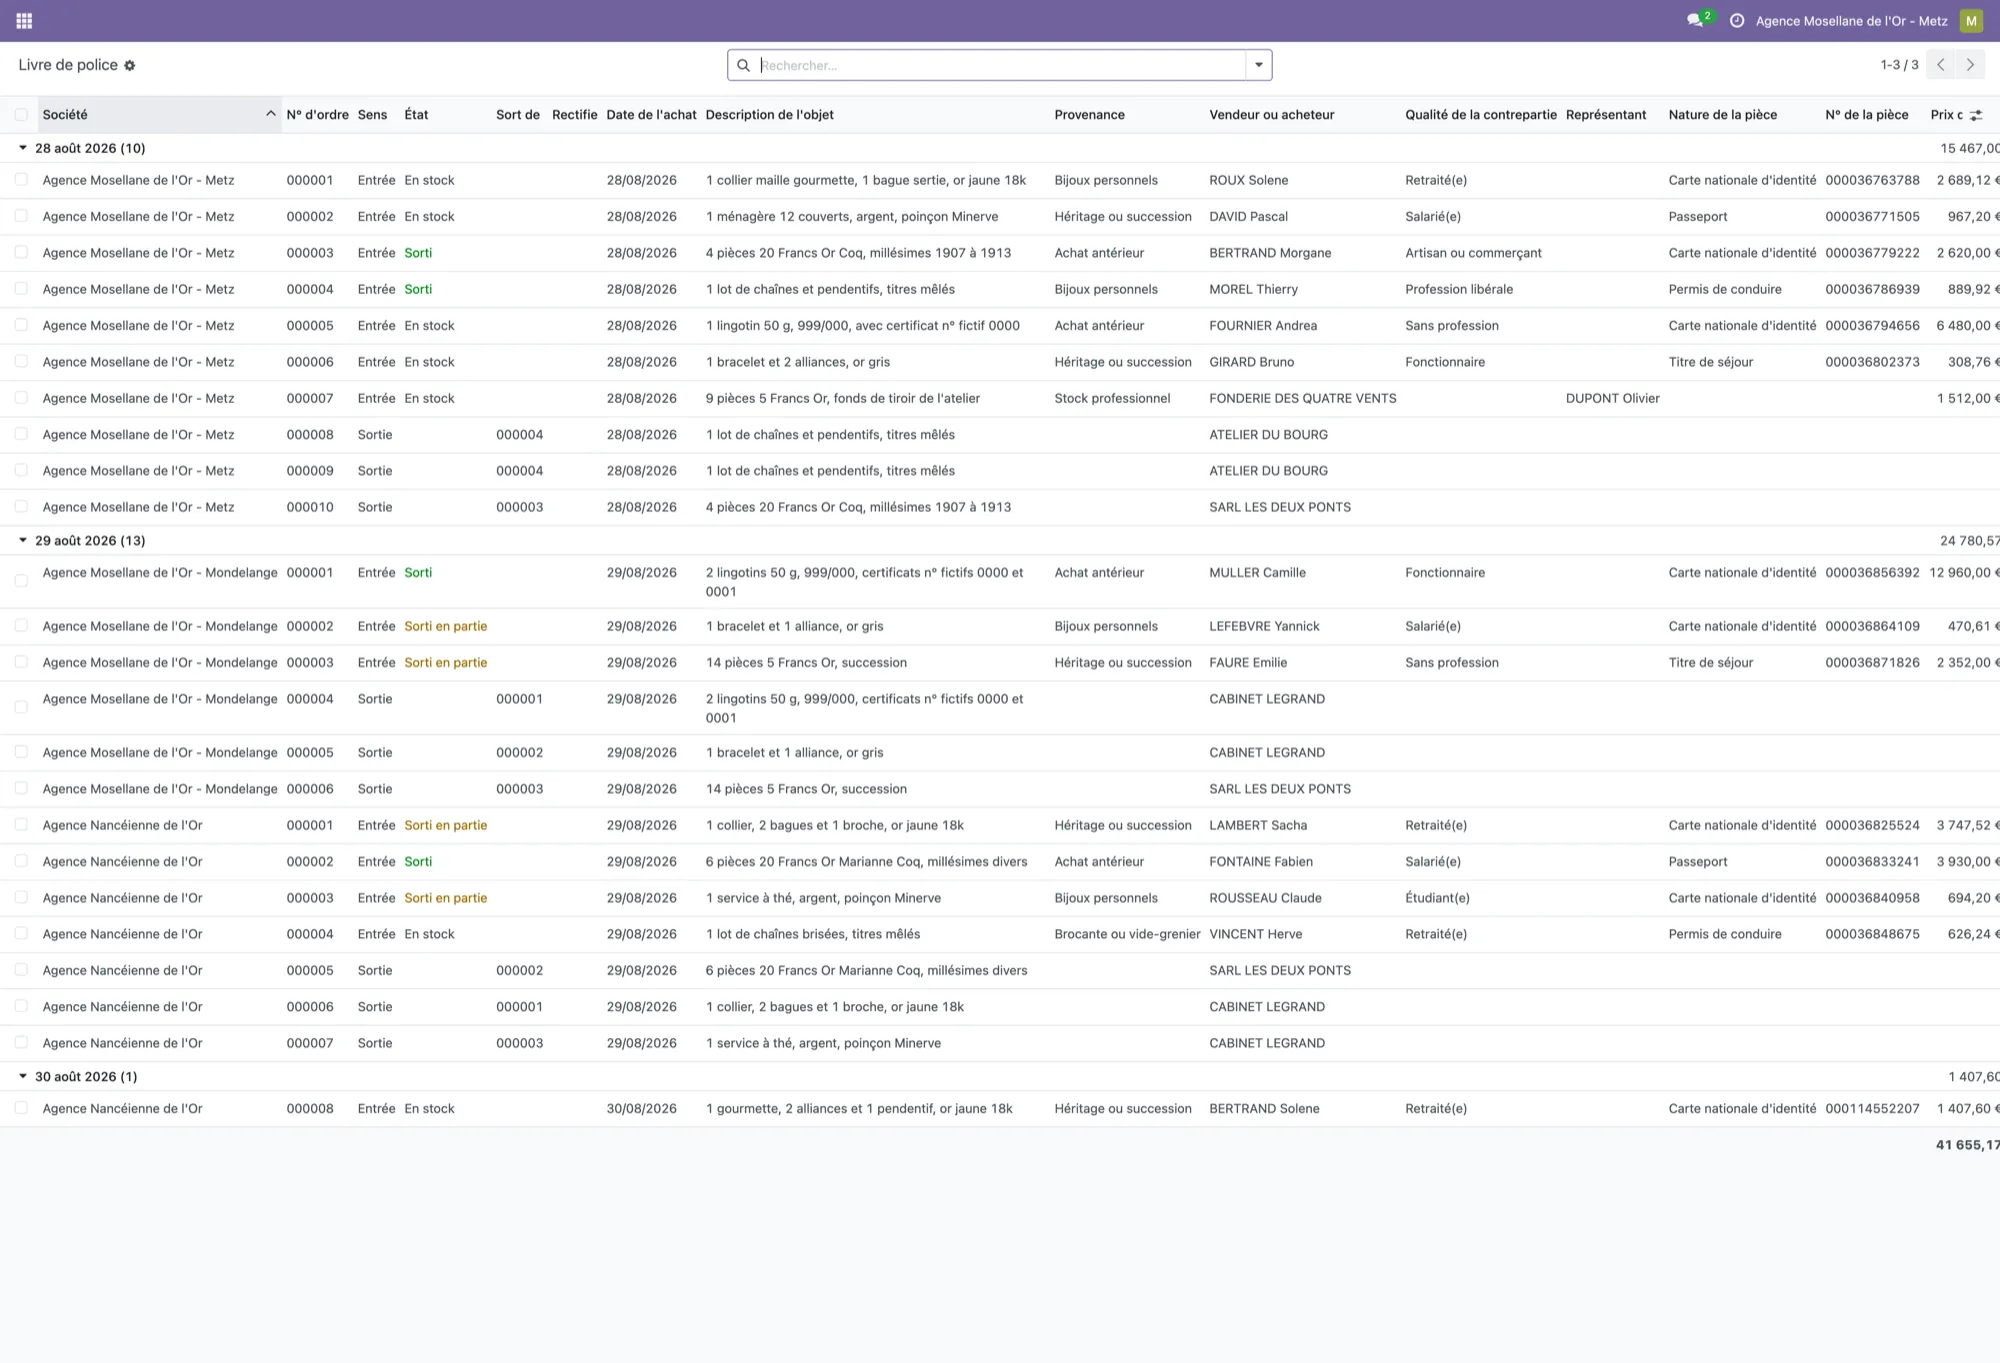The image size is (2000, 1363).
Task: Click the gear icon beside Livre de police
Action: pos(130,66)
